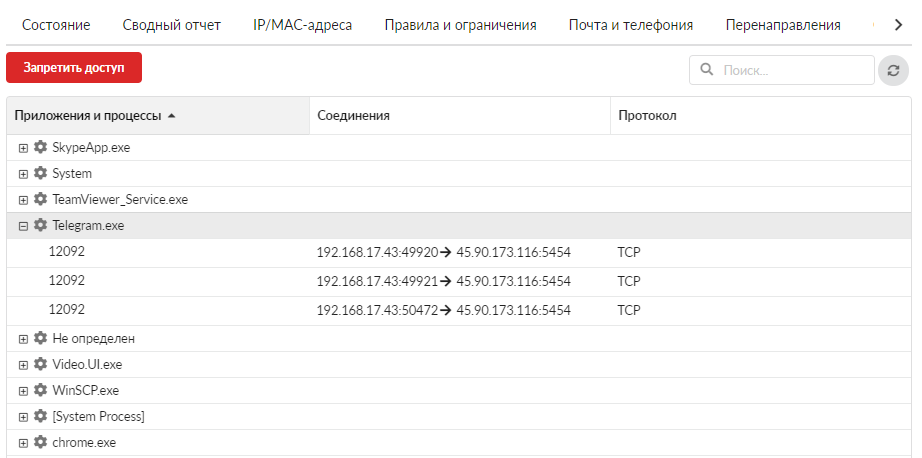Expand the Video.UI.exe node
This screenshot has width=922, height=458.
point(23,365)
